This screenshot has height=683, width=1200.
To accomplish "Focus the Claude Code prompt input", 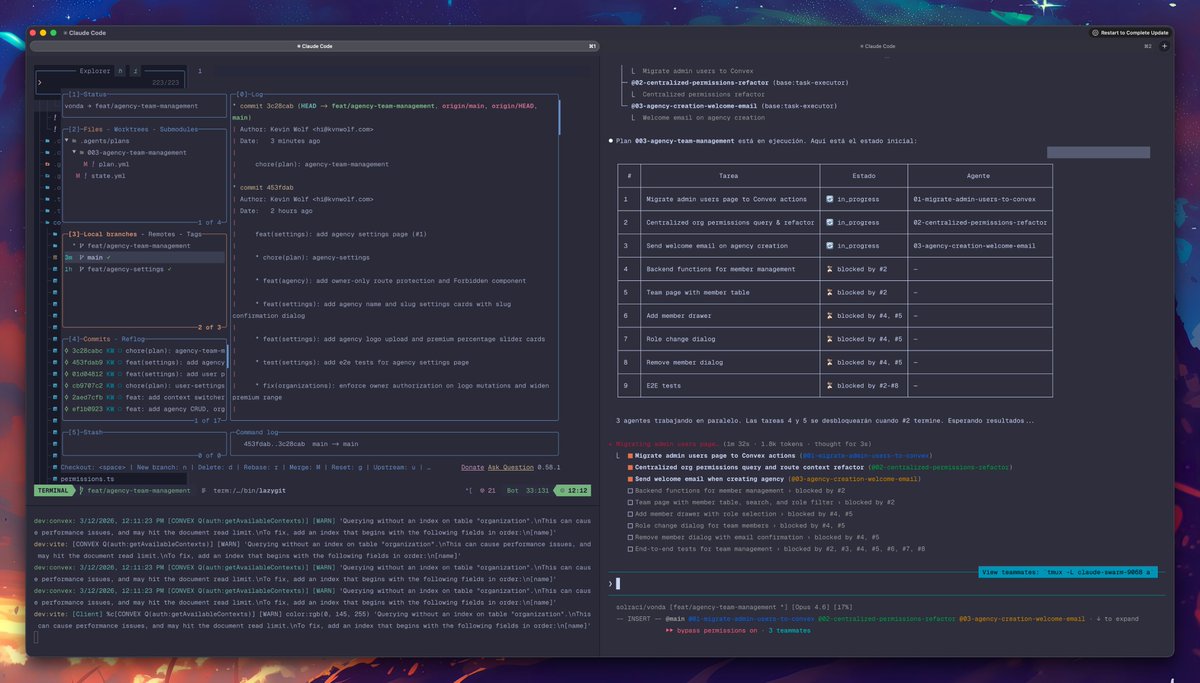I will tap(886, 583).
